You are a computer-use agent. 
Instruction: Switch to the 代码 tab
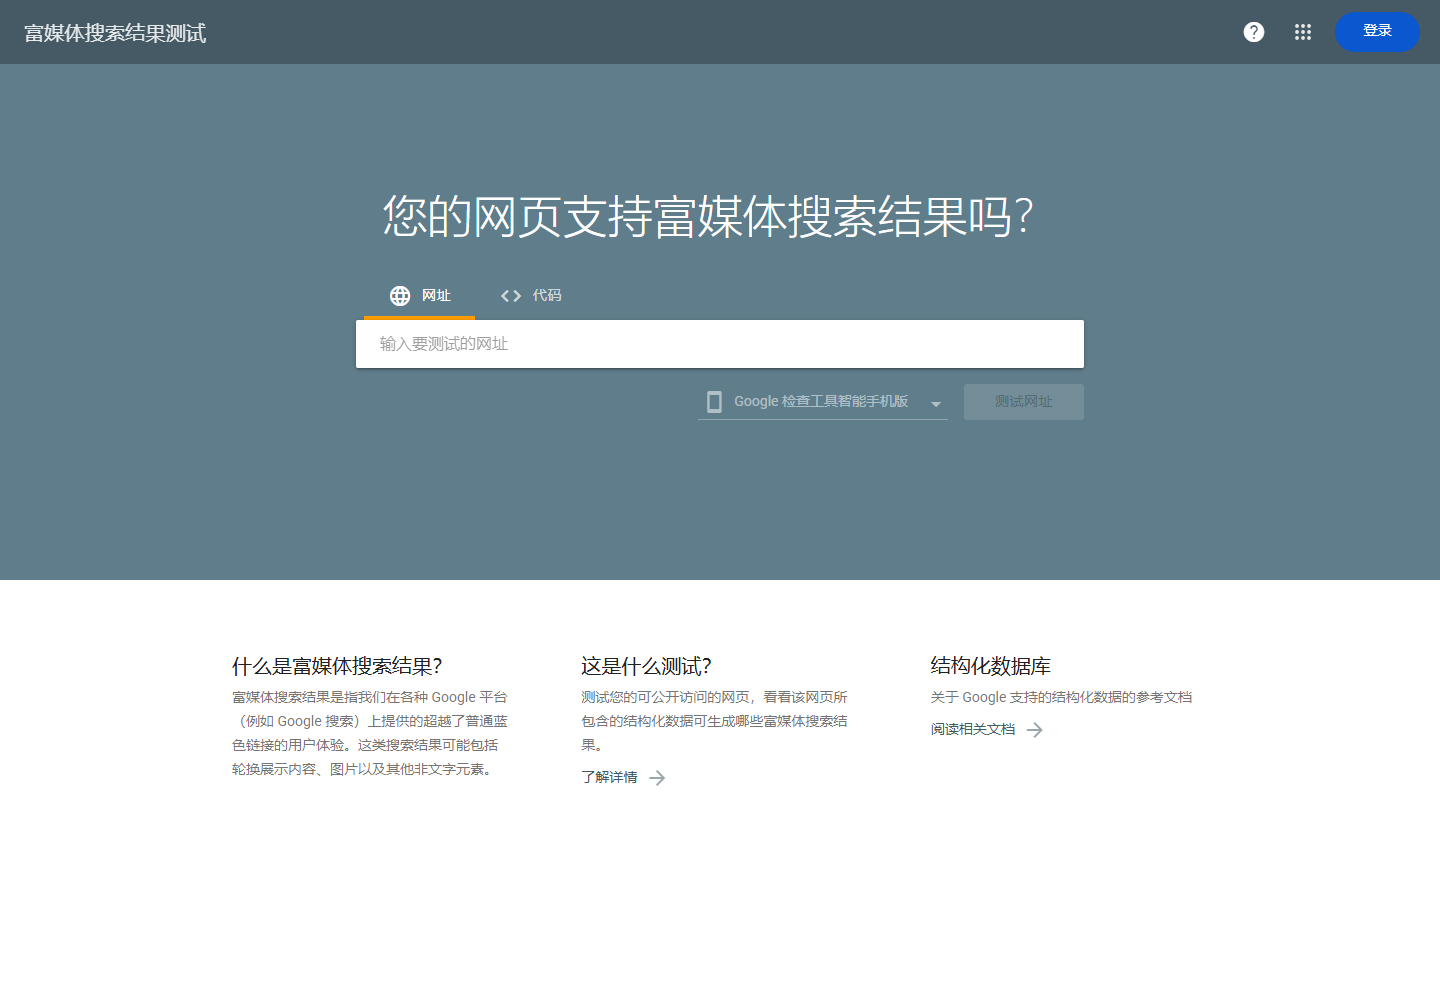pos(531,296)
